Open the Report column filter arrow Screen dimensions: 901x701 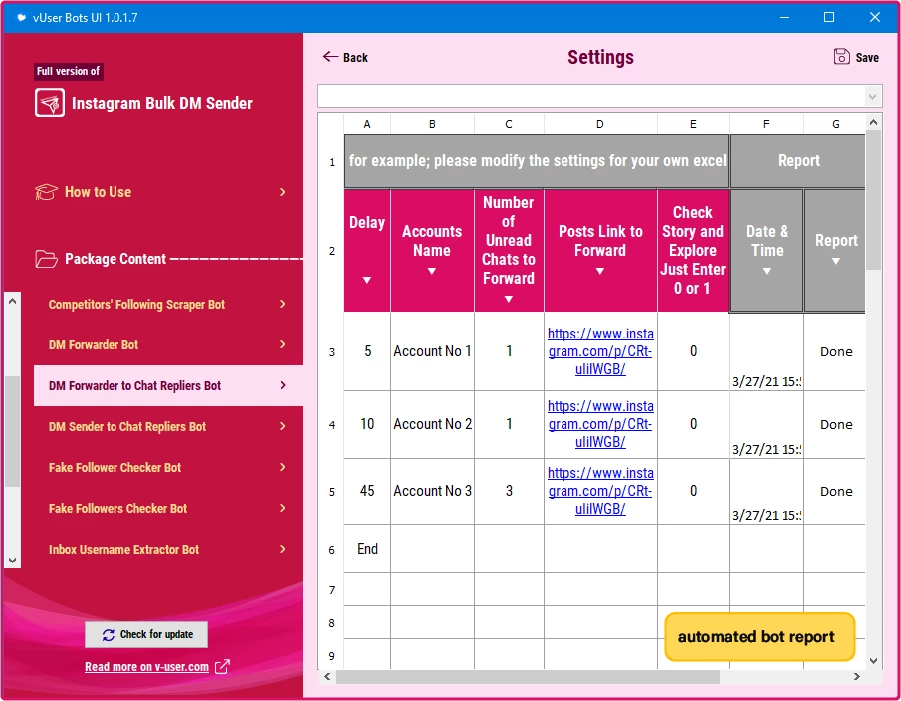[836, 261]
